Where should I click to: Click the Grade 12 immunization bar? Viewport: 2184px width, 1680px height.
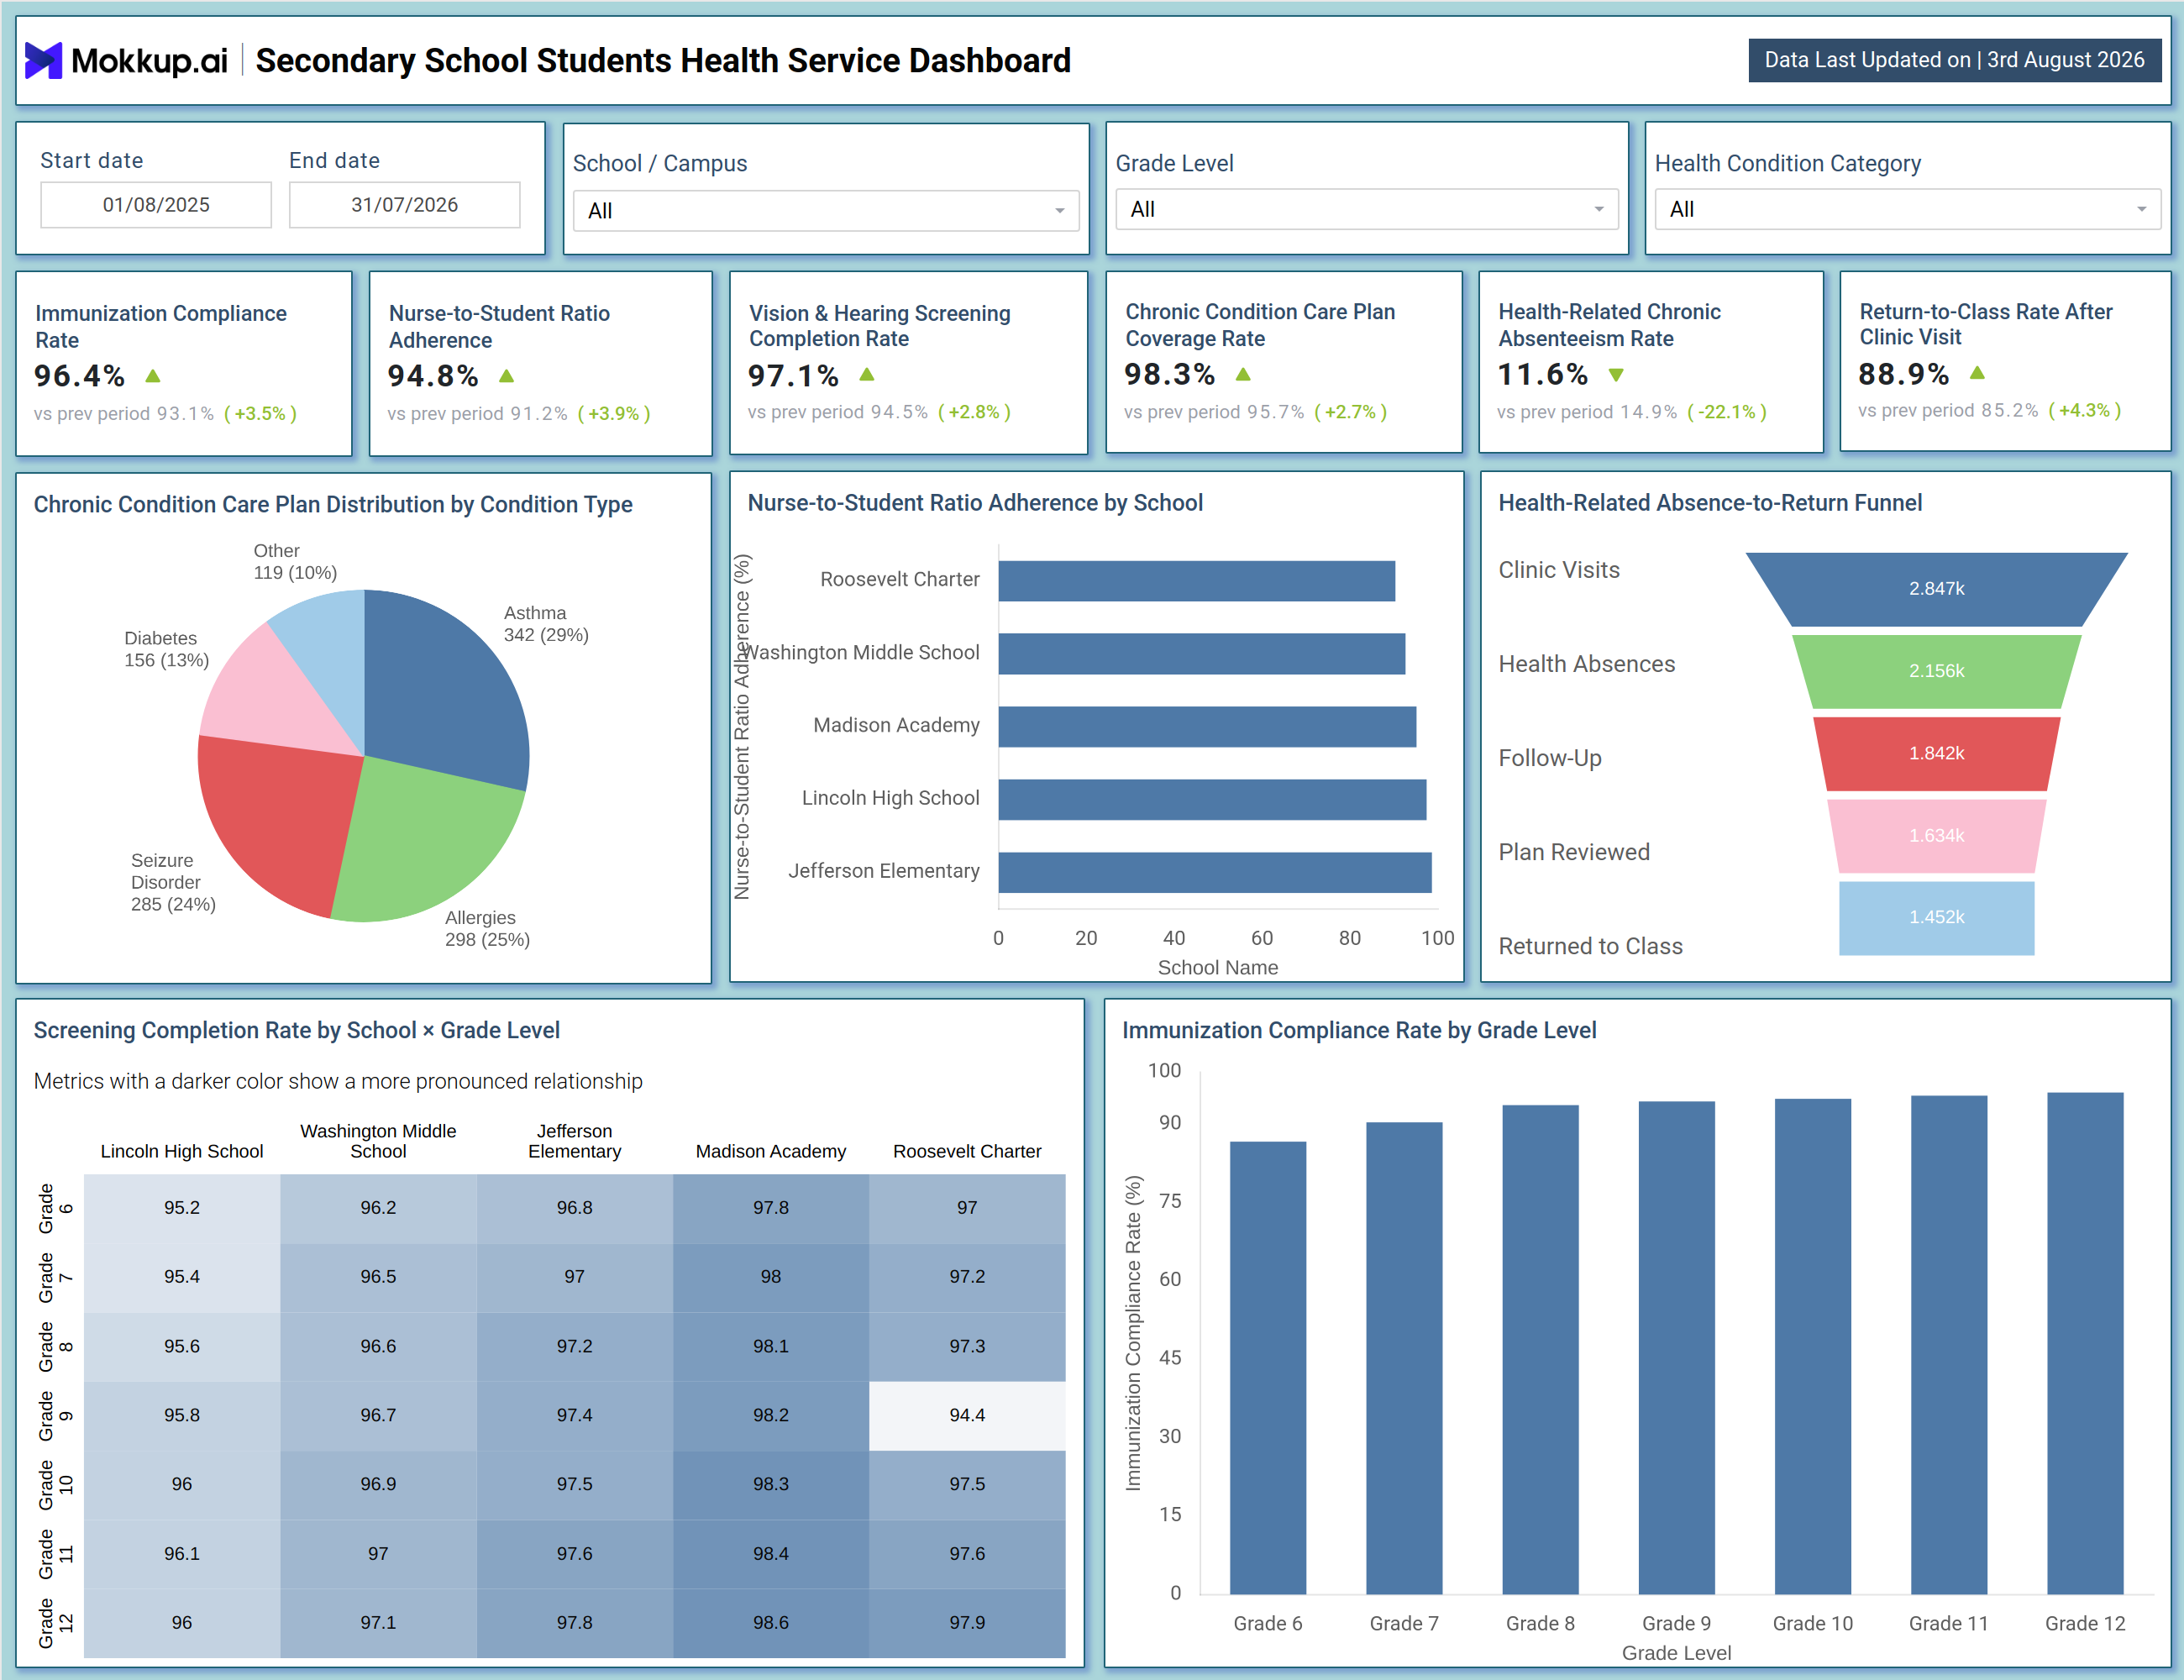click(x=2085, y=1343)
